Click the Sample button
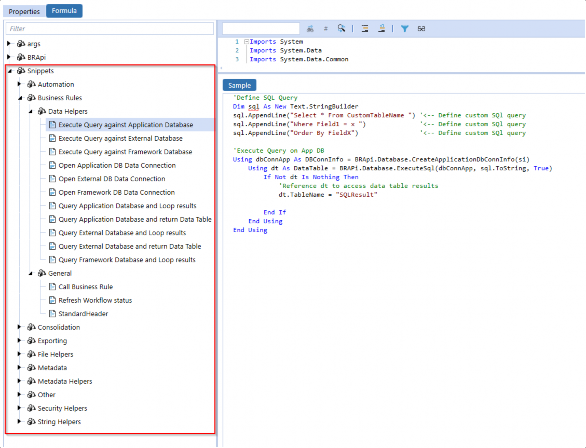Image resolution: width=586 pixels, height=448 pixels. 240,85
